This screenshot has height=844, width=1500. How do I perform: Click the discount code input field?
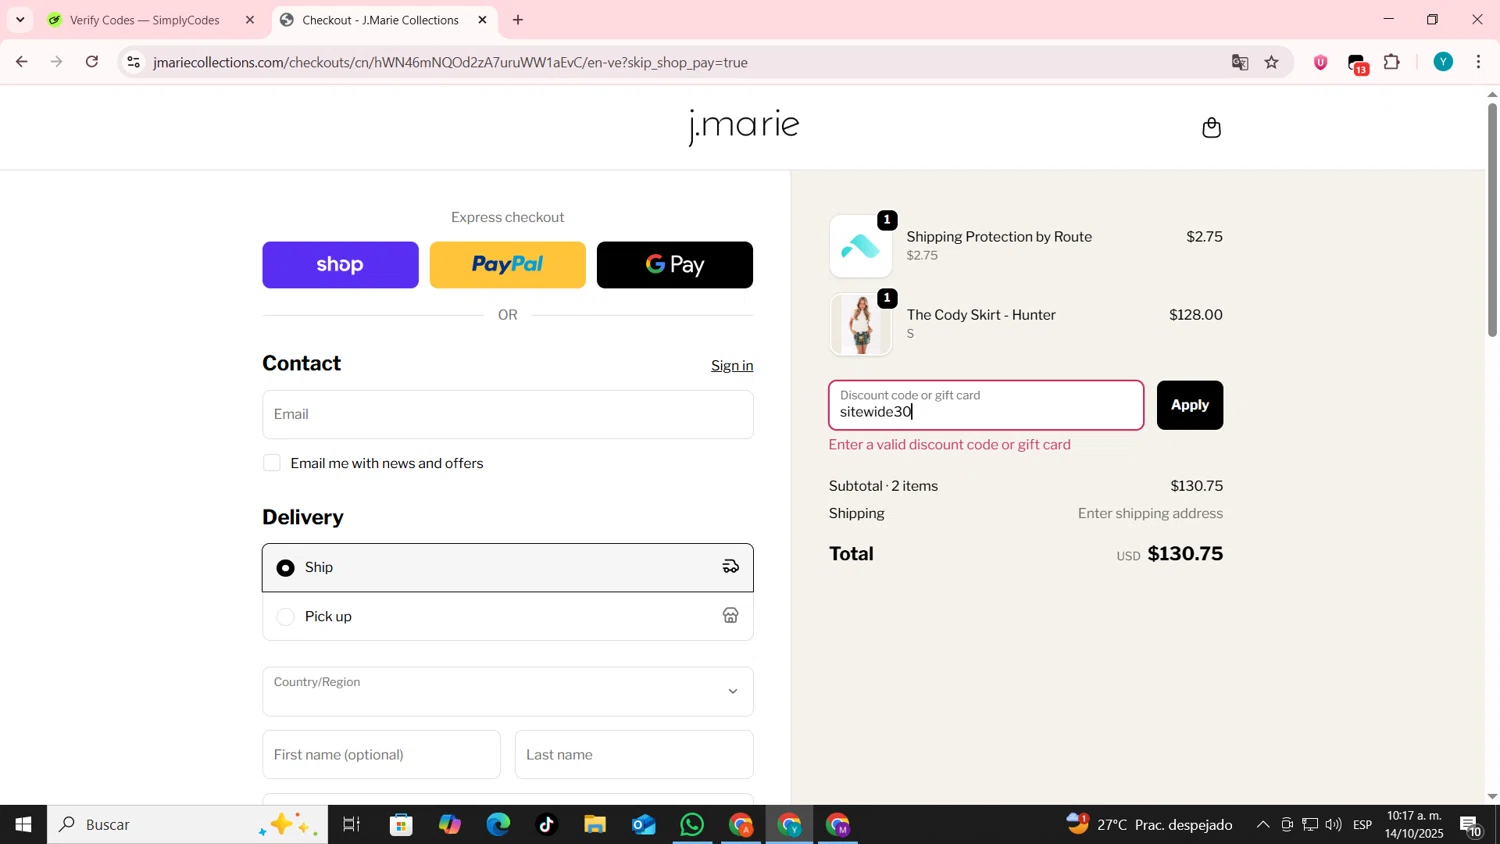(x=986, y=405)
